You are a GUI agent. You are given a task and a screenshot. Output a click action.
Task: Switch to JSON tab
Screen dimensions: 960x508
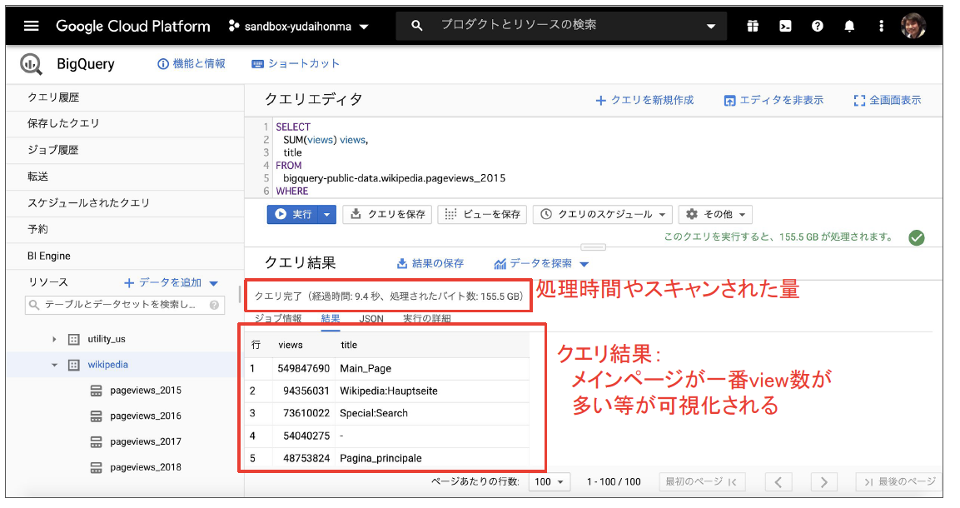tap(371, 319)
